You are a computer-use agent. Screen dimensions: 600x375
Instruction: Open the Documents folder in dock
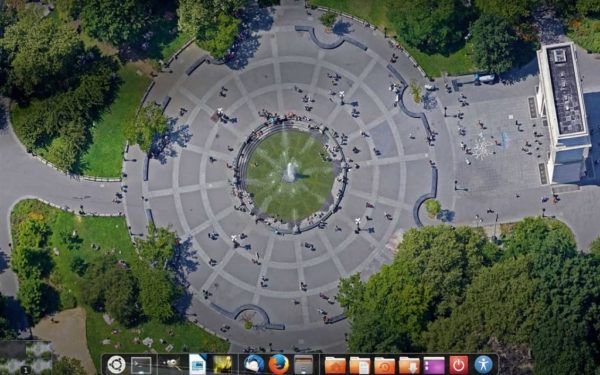[360, 365]
